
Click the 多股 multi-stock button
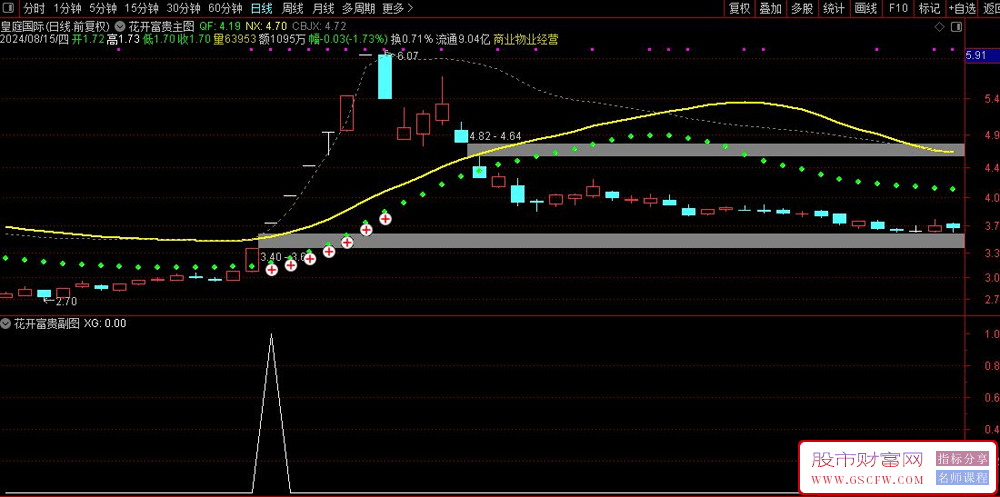click(802, 8)
